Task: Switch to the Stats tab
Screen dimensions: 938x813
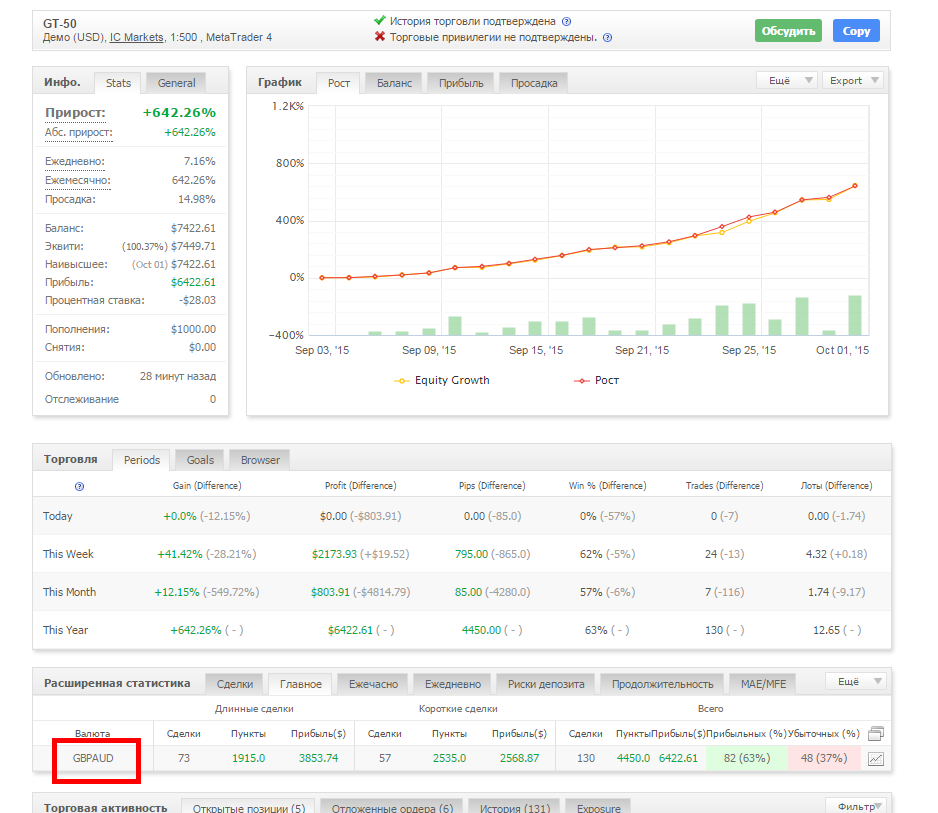Action: click(x=118, y=83)
